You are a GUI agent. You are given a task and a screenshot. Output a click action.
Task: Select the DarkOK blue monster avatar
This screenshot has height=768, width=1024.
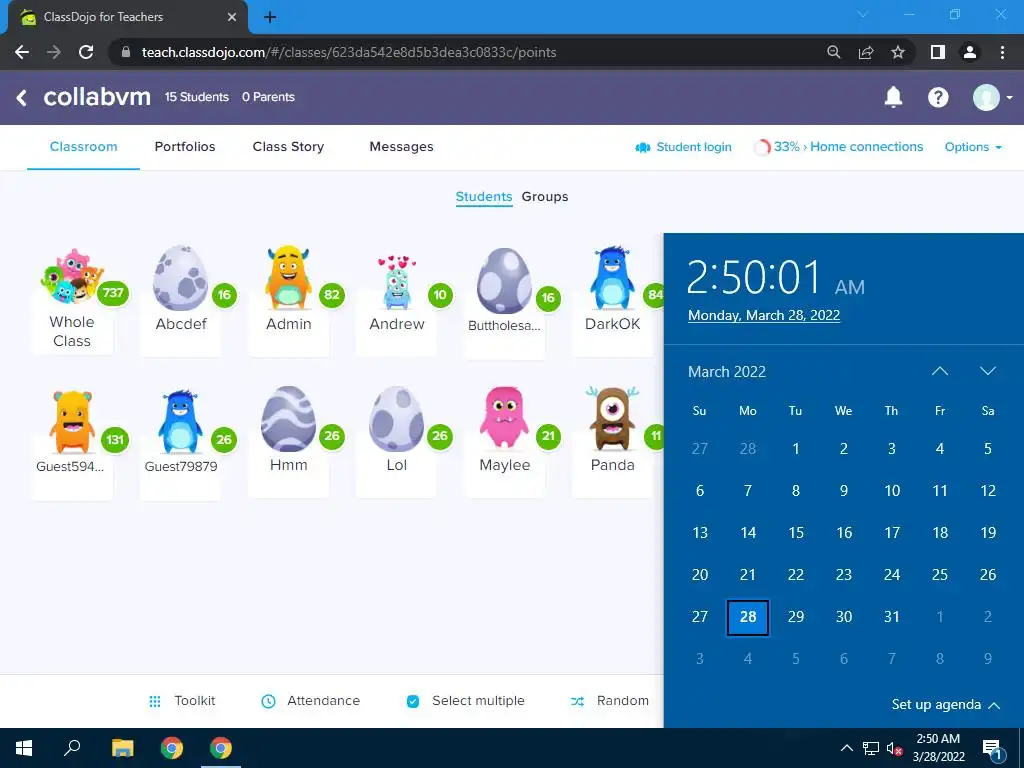612,278
